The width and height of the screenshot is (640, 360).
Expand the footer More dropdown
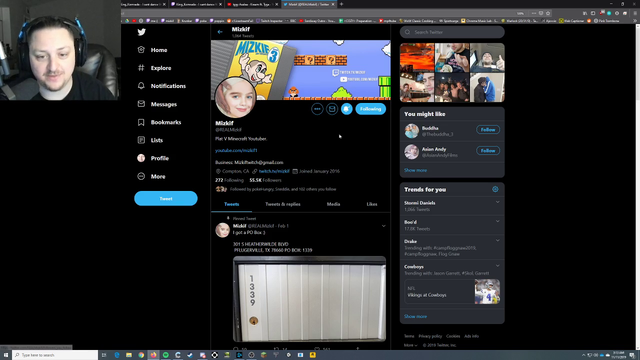[x=410, y=345]
